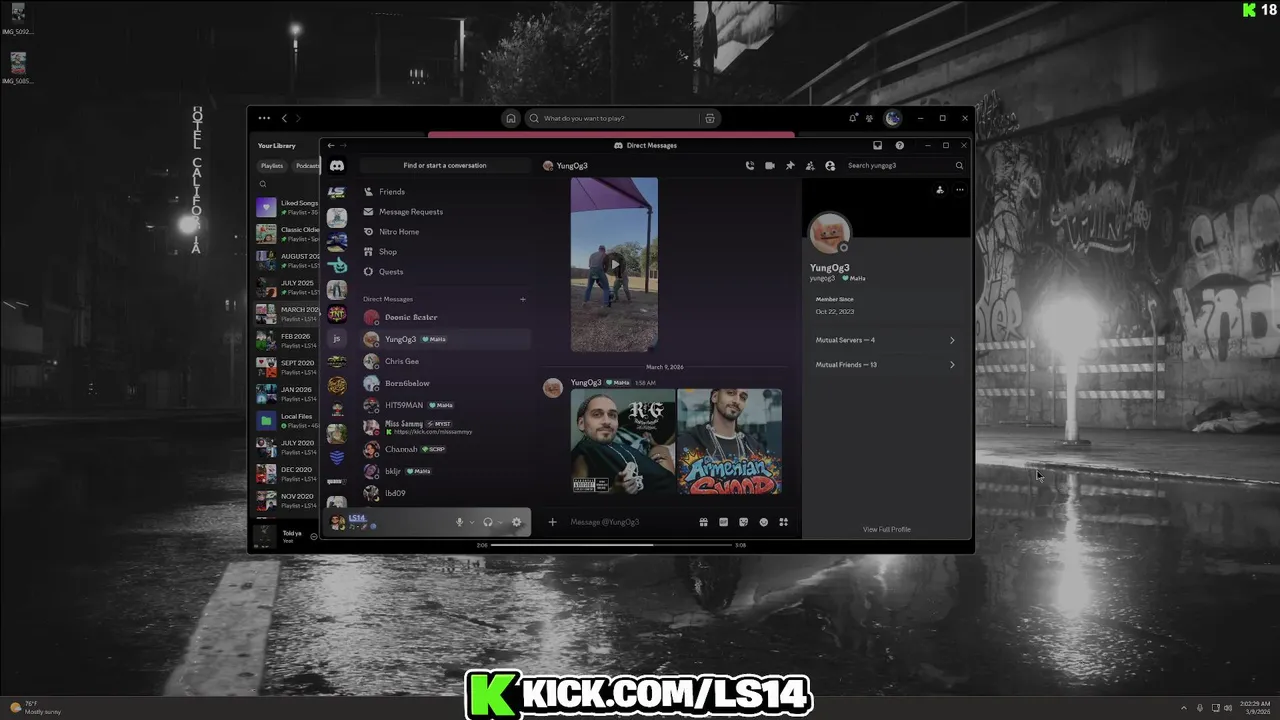Open Spotify notifications bell
This screenshot has width=1280, height=720.
point(853,118)
